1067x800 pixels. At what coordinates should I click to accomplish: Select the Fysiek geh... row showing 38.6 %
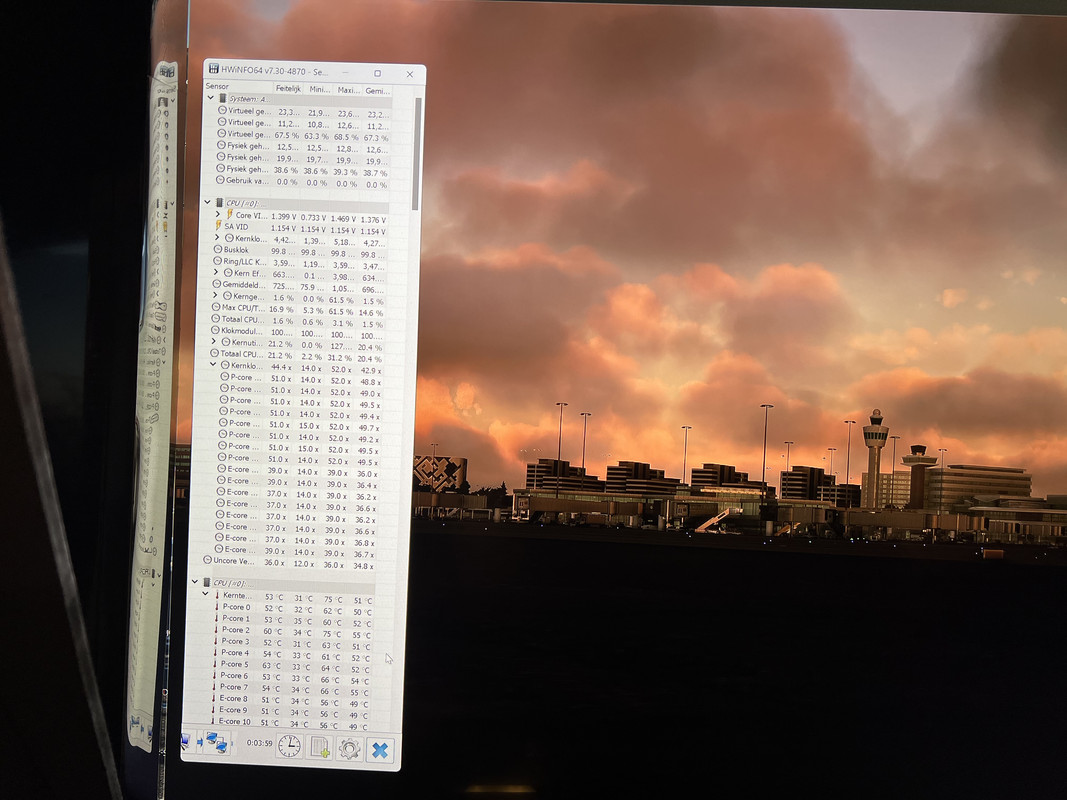point(300,170)
